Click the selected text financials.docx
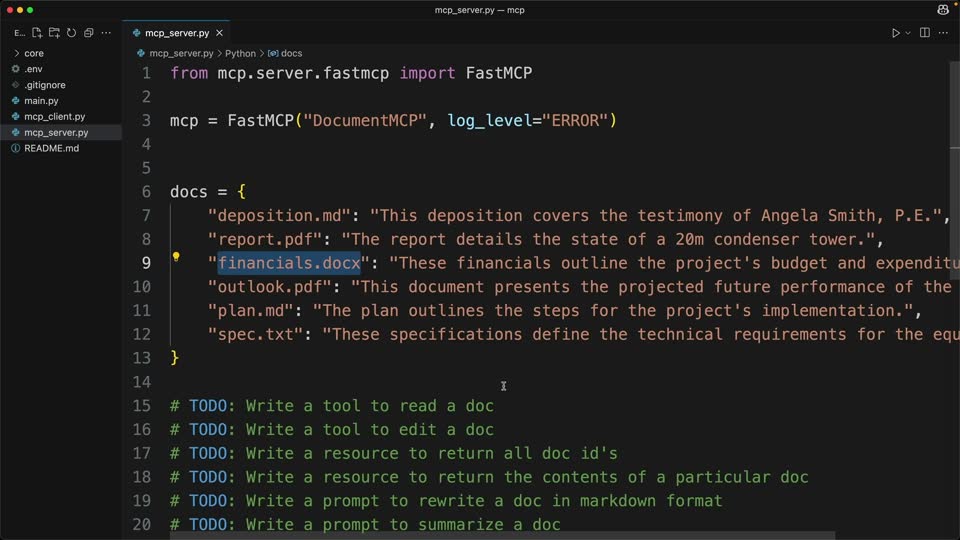960x540 pixels. click(289, 263)
